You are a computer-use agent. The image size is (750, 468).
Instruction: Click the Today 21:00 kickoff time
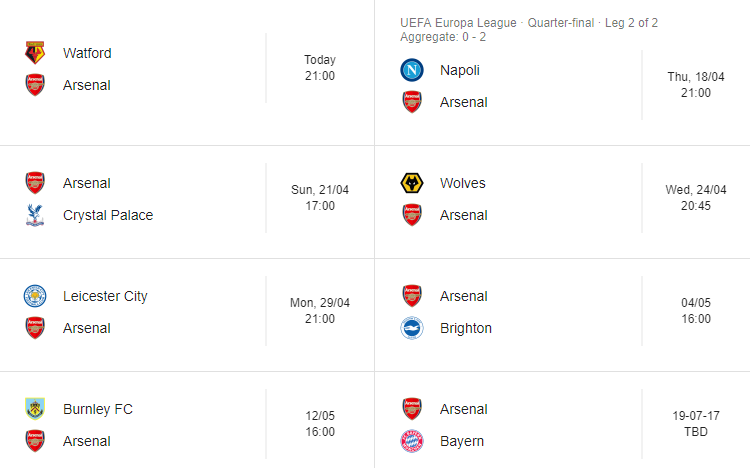pos(320,68)
